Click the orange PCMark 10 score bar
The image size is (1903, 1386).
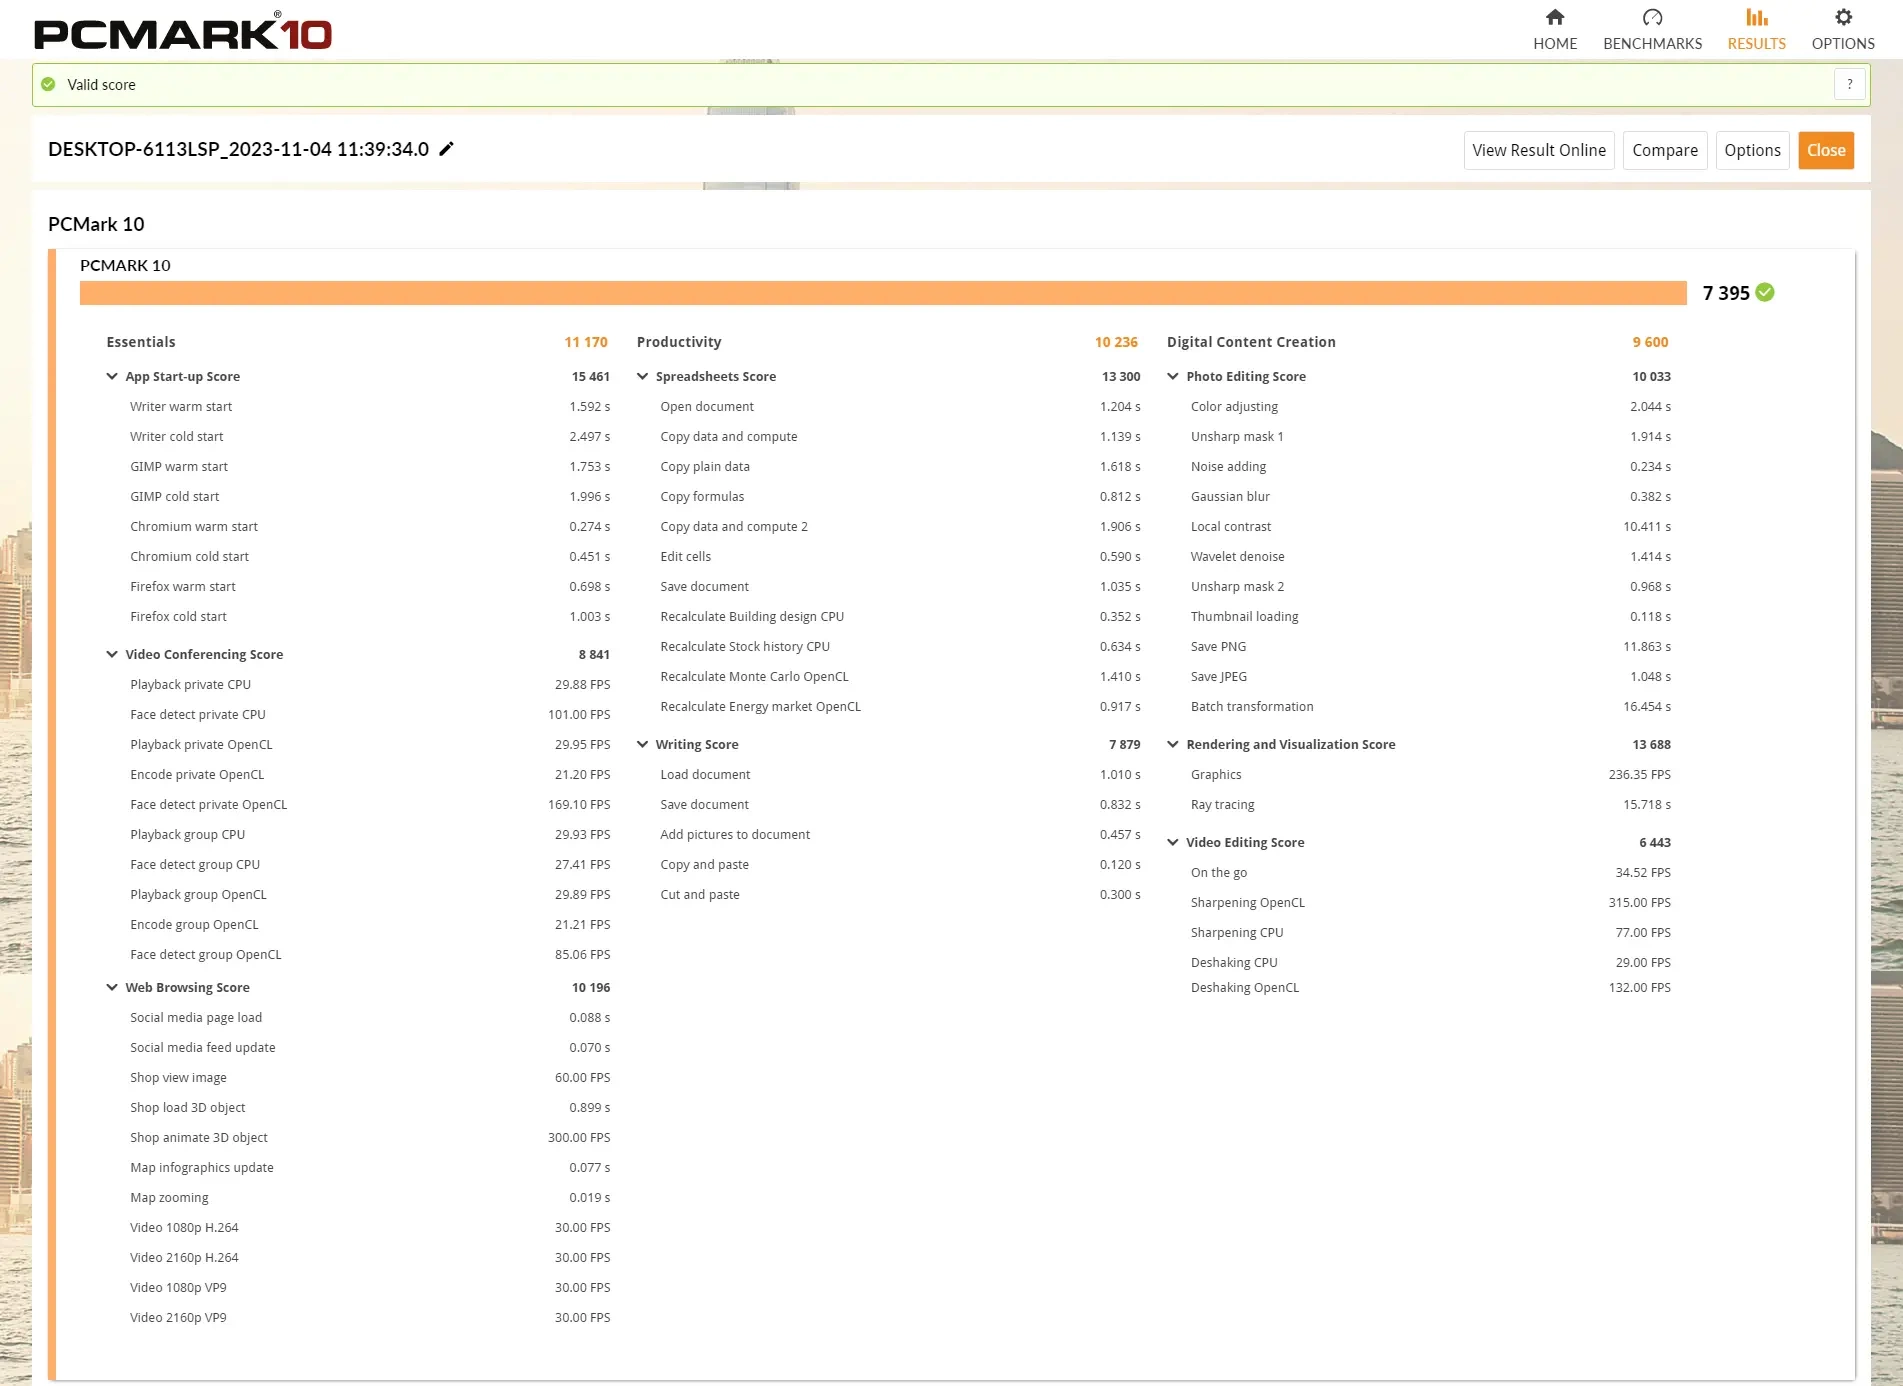click(883, 293)
